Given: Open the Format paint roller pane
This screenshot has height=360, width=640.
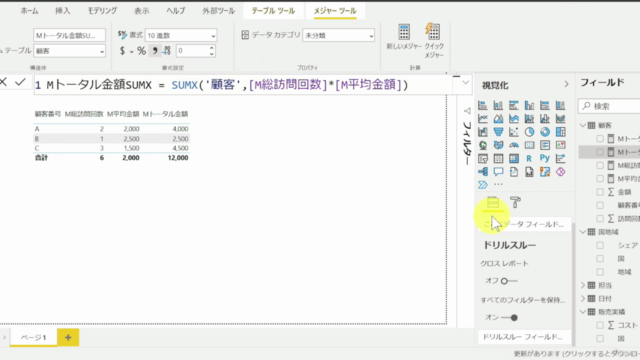Looking at the screenshot, I should point(516,202).
